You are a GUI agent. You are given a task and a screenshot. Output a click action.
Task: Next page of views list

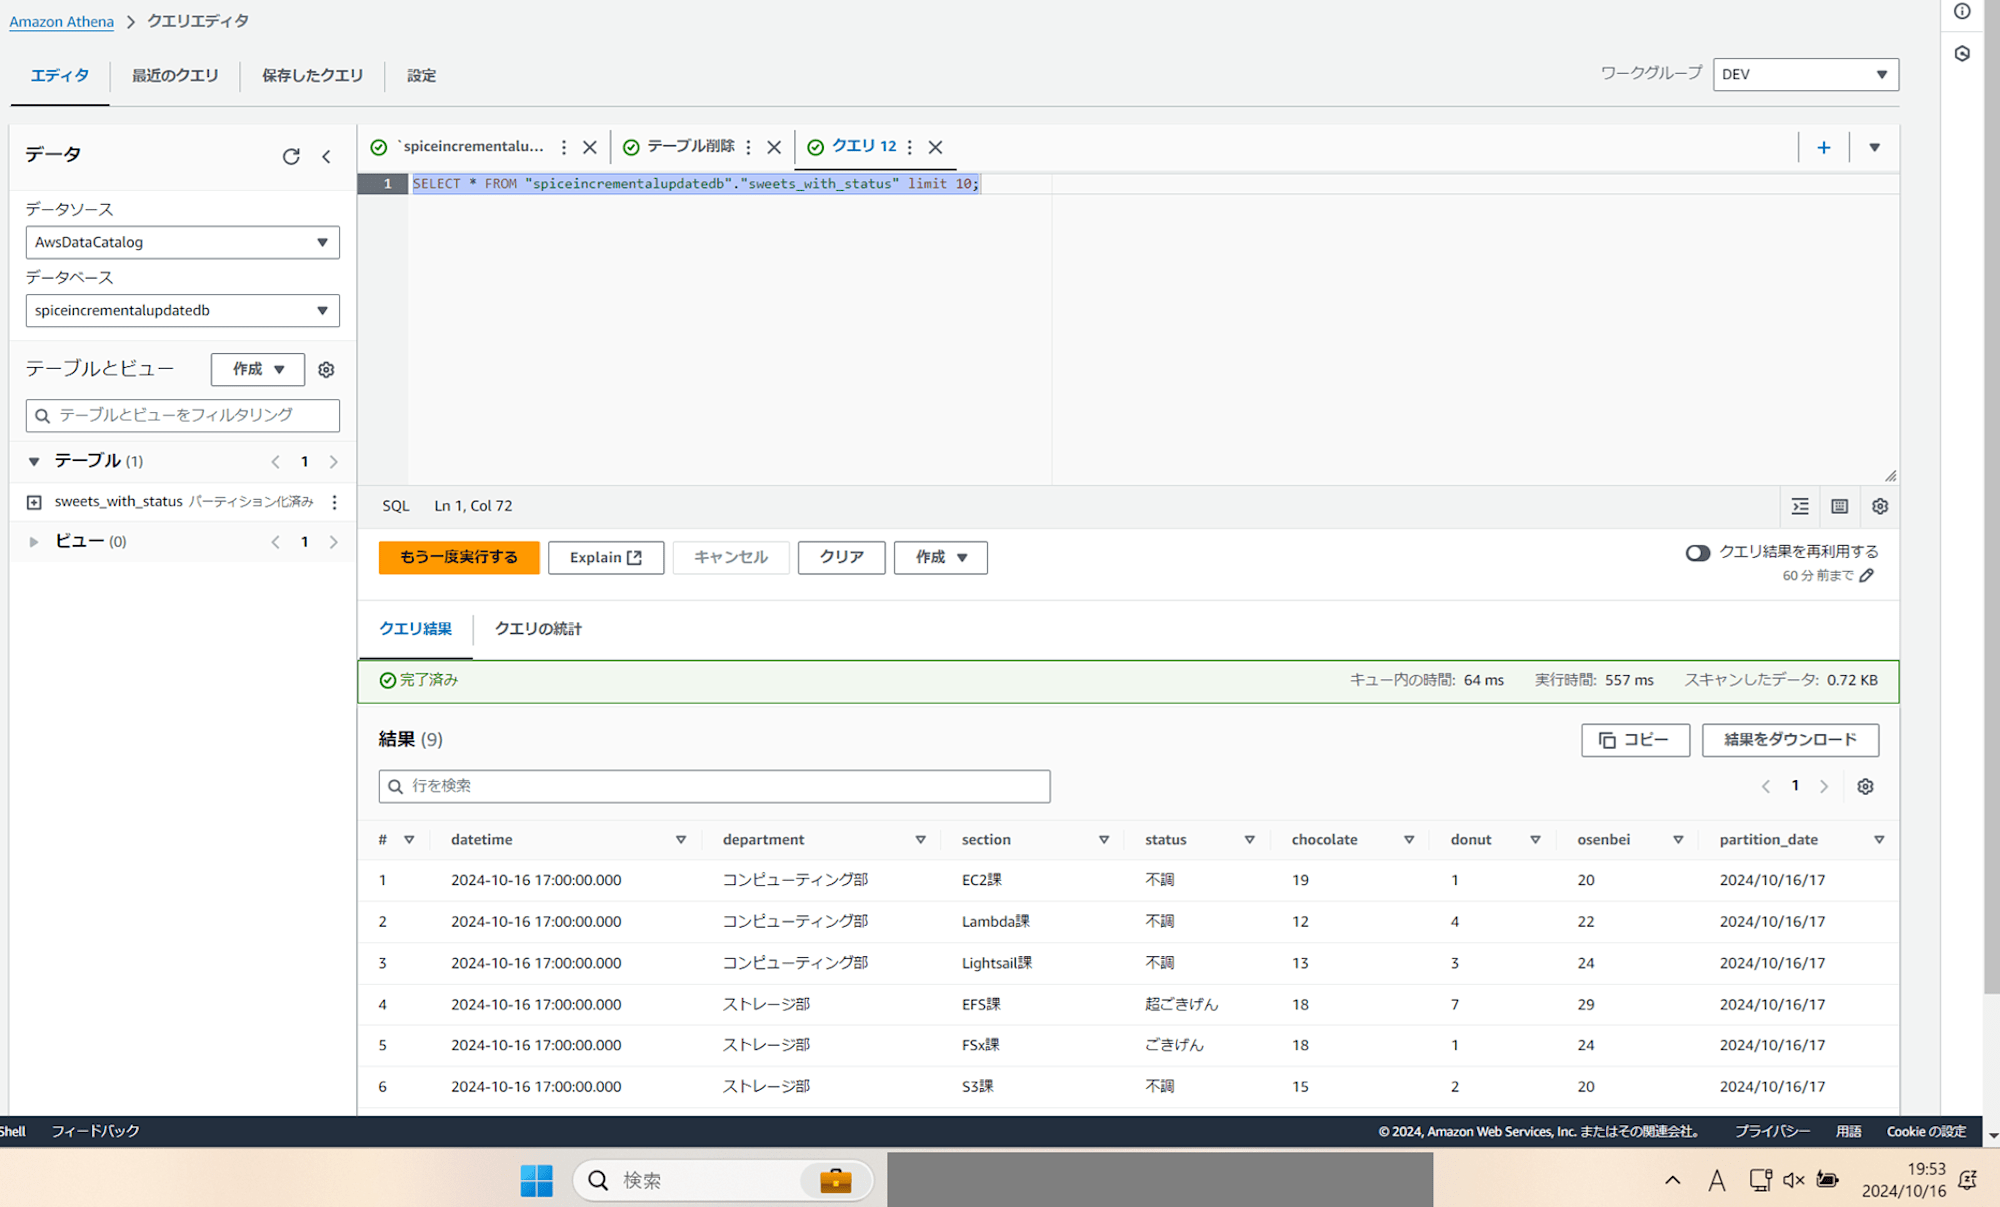[334, 542]
